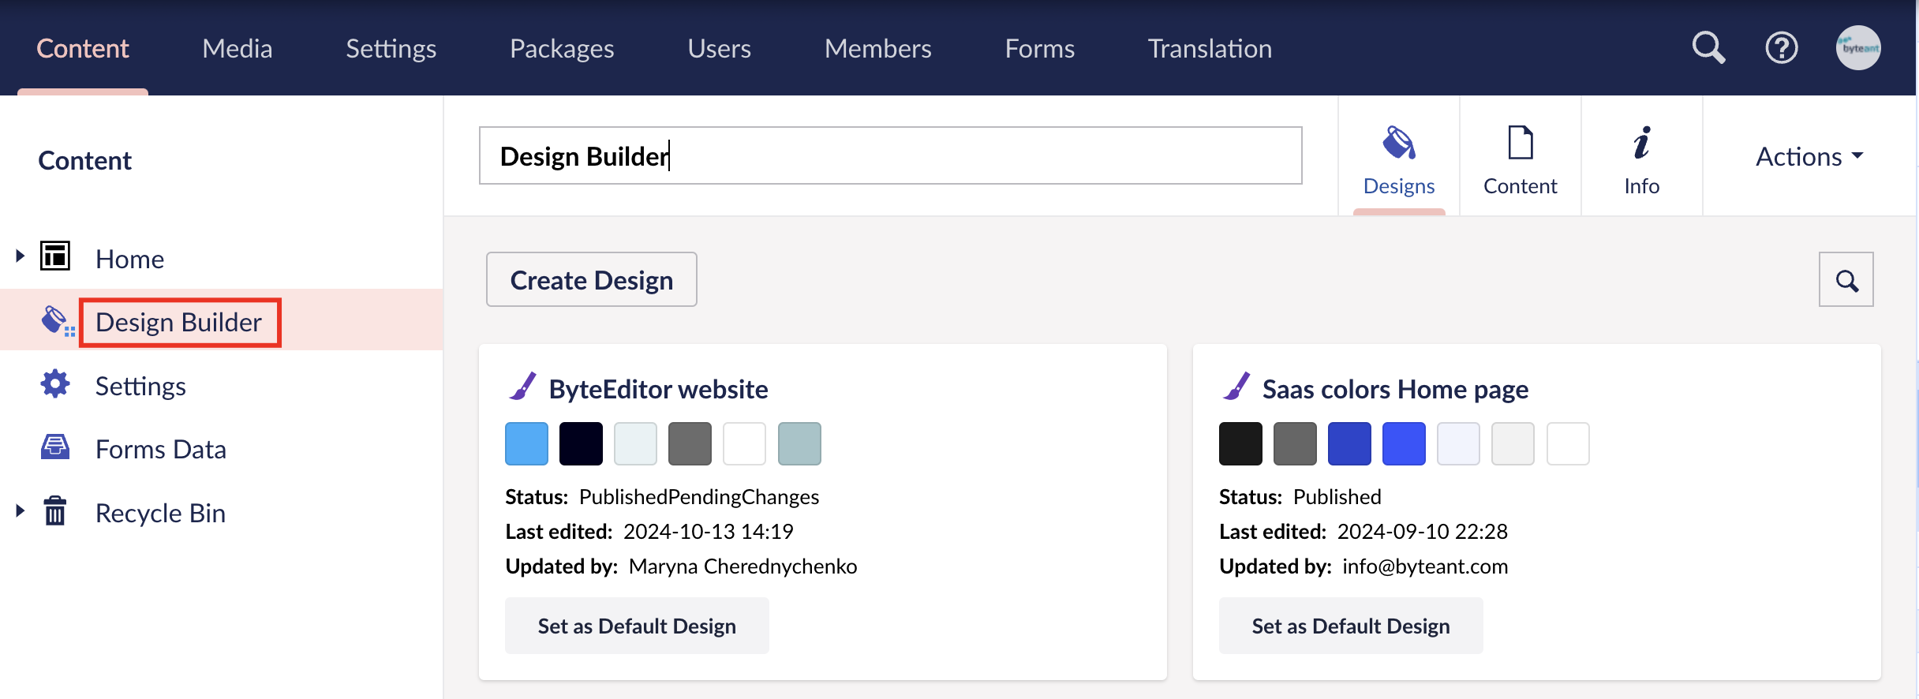This screenshot has width=1919, height=699.
Task: Expand the Recycle Bin tree arrow
Action: pyautogui.click(x=19, y=511)
